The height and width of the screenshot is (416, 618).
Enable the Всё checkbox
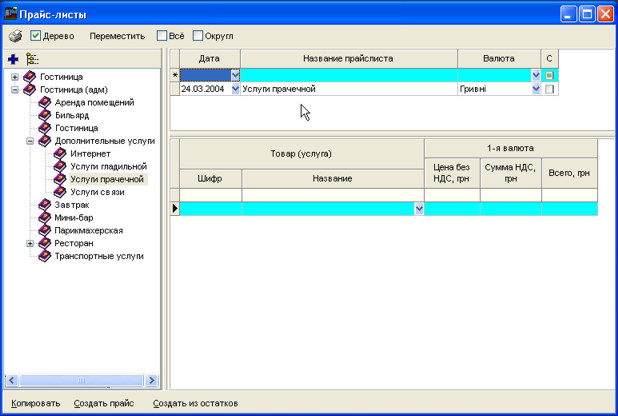(x=162, y=36)
